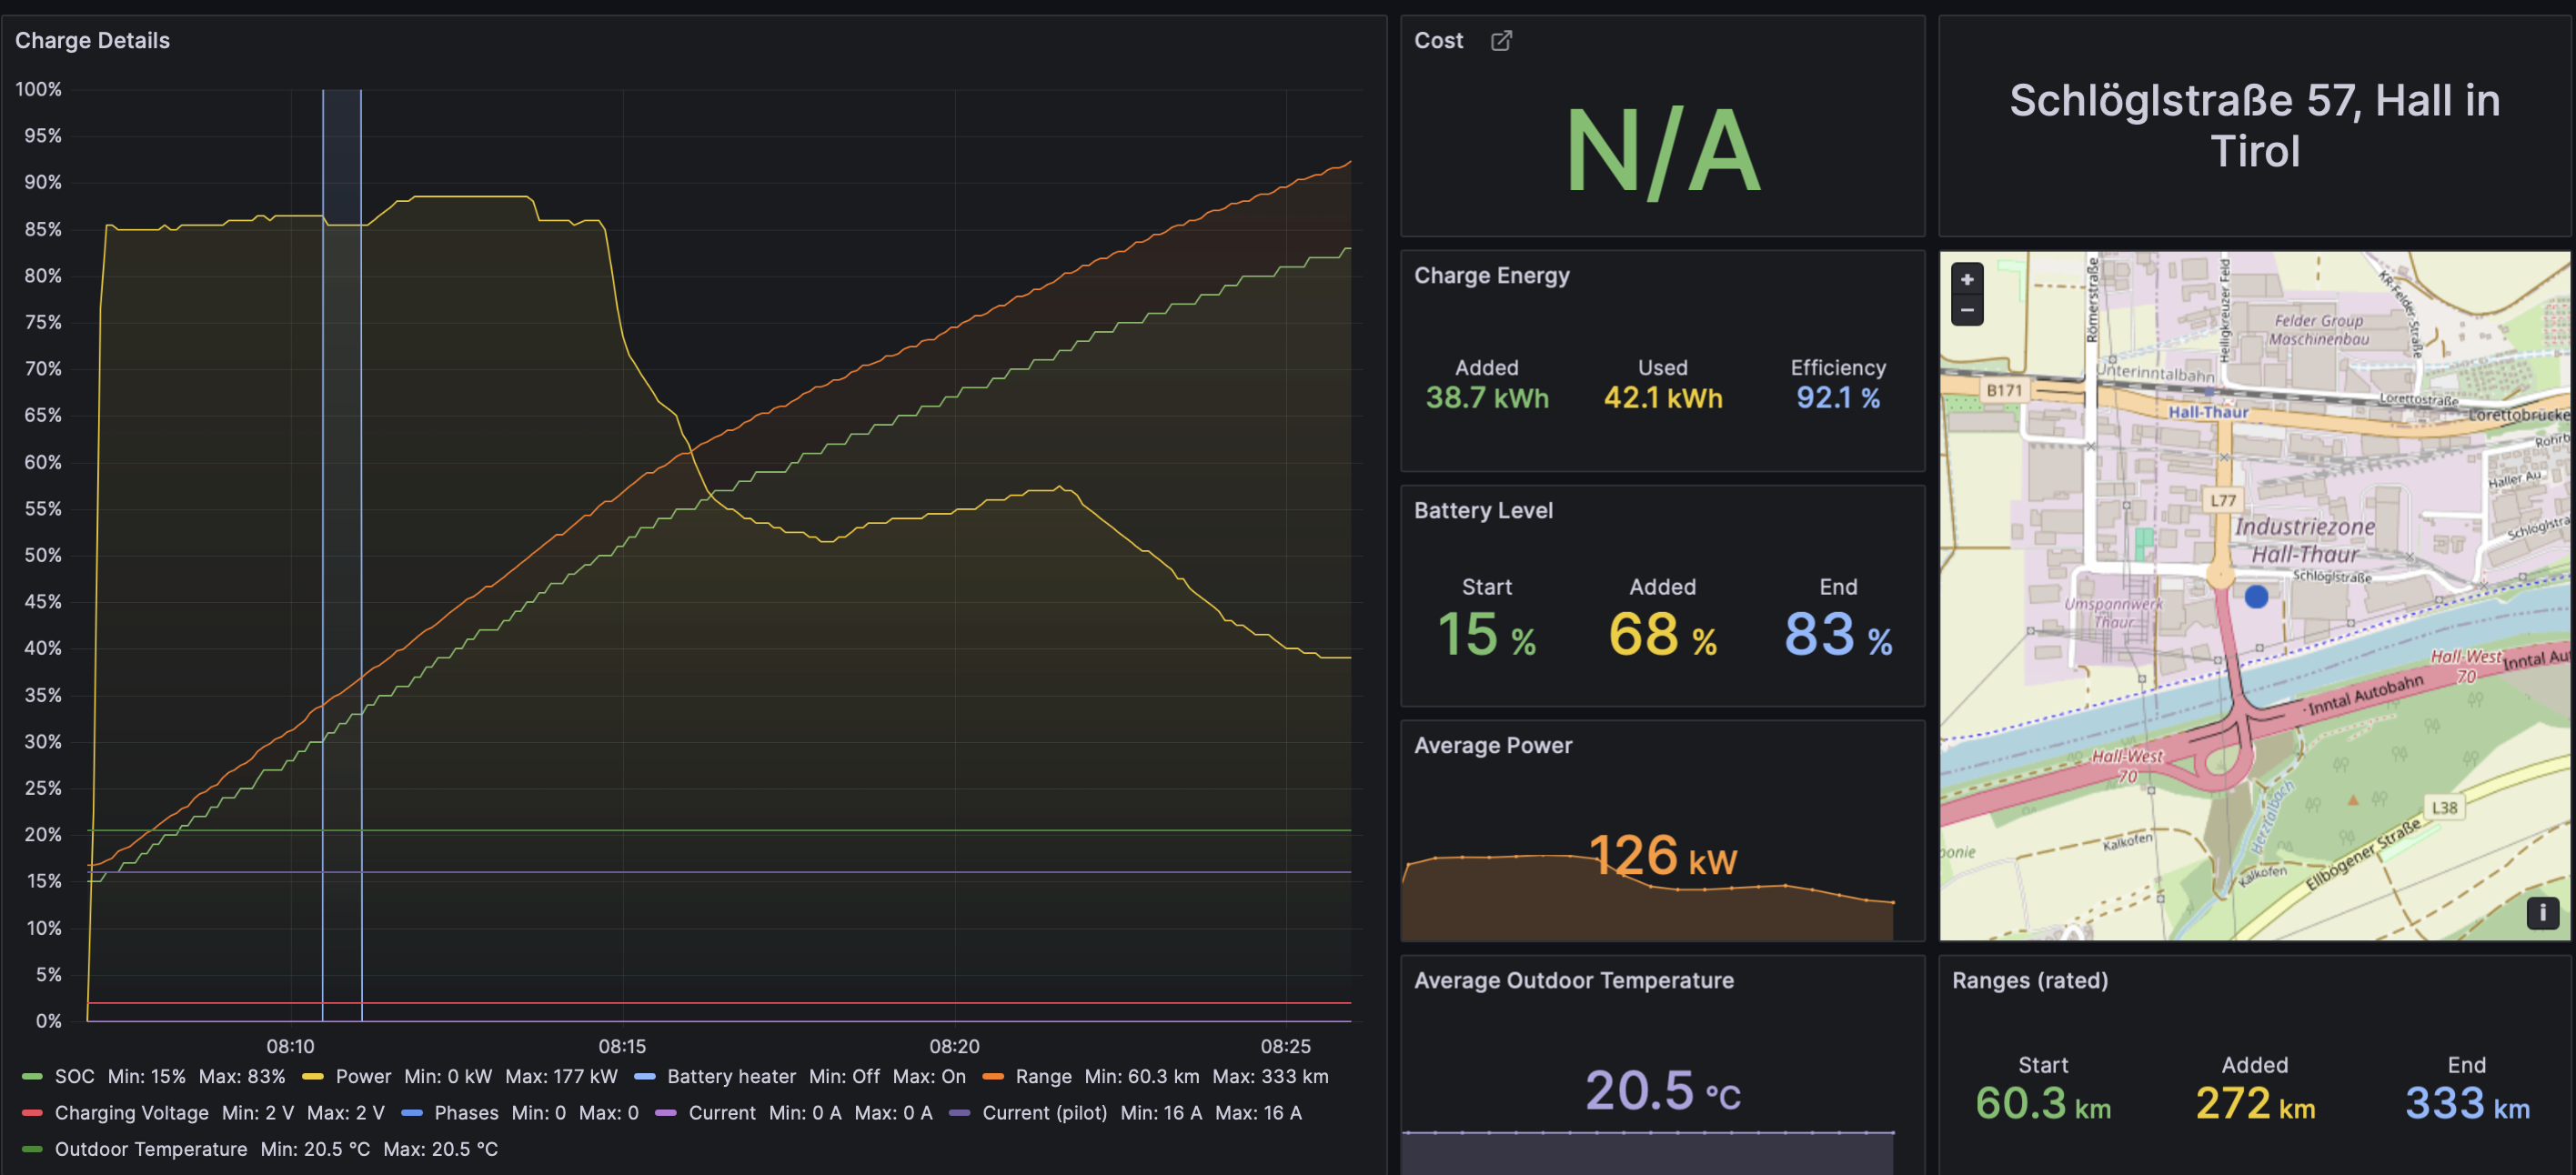Open the Charge Details panel title menu
Screen dimensions: 2576x1175
tap(92, 41)
